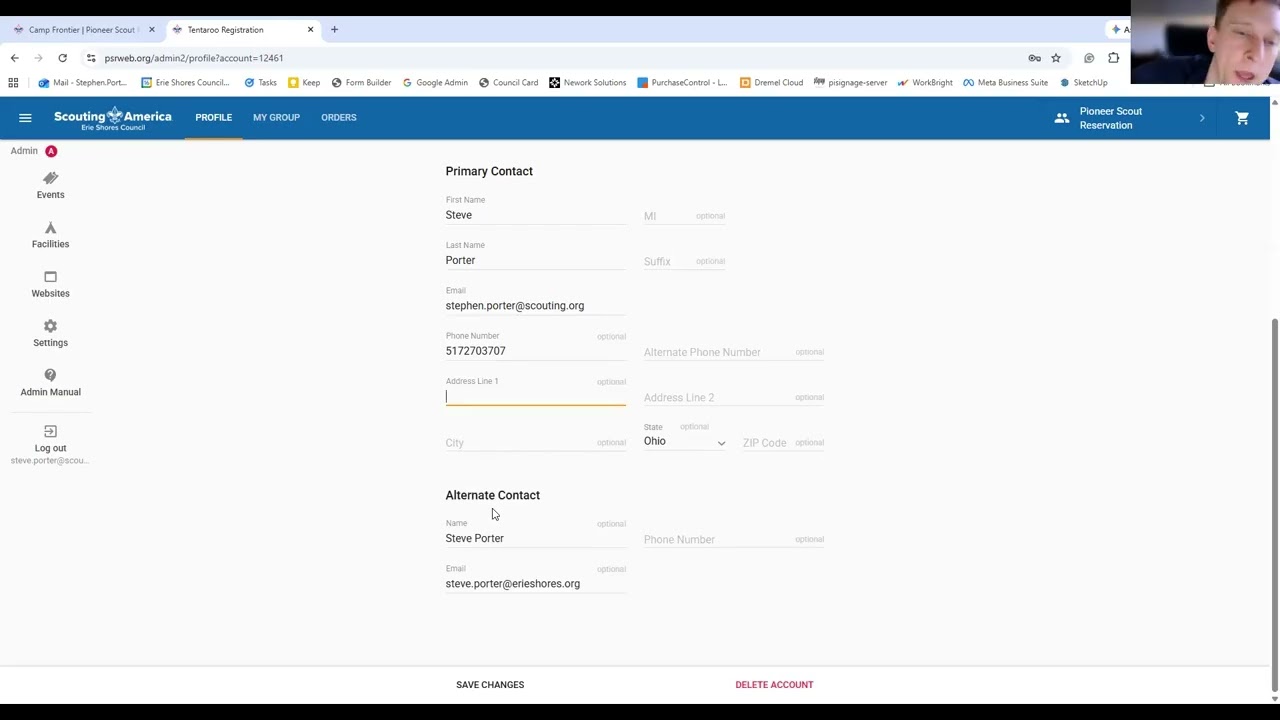The image size is (1280, 720).
Task: Open the Tasks bookmark
Action: [260, 82]
